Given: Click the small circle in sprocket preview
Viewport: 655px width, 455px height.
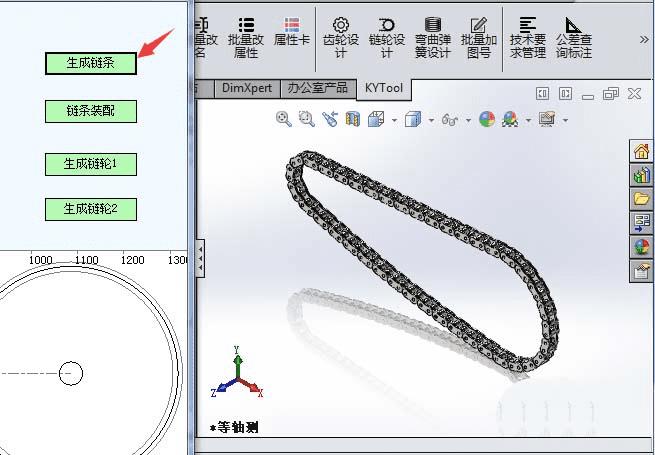Looking at the screenshot, I should pos(71,373).
